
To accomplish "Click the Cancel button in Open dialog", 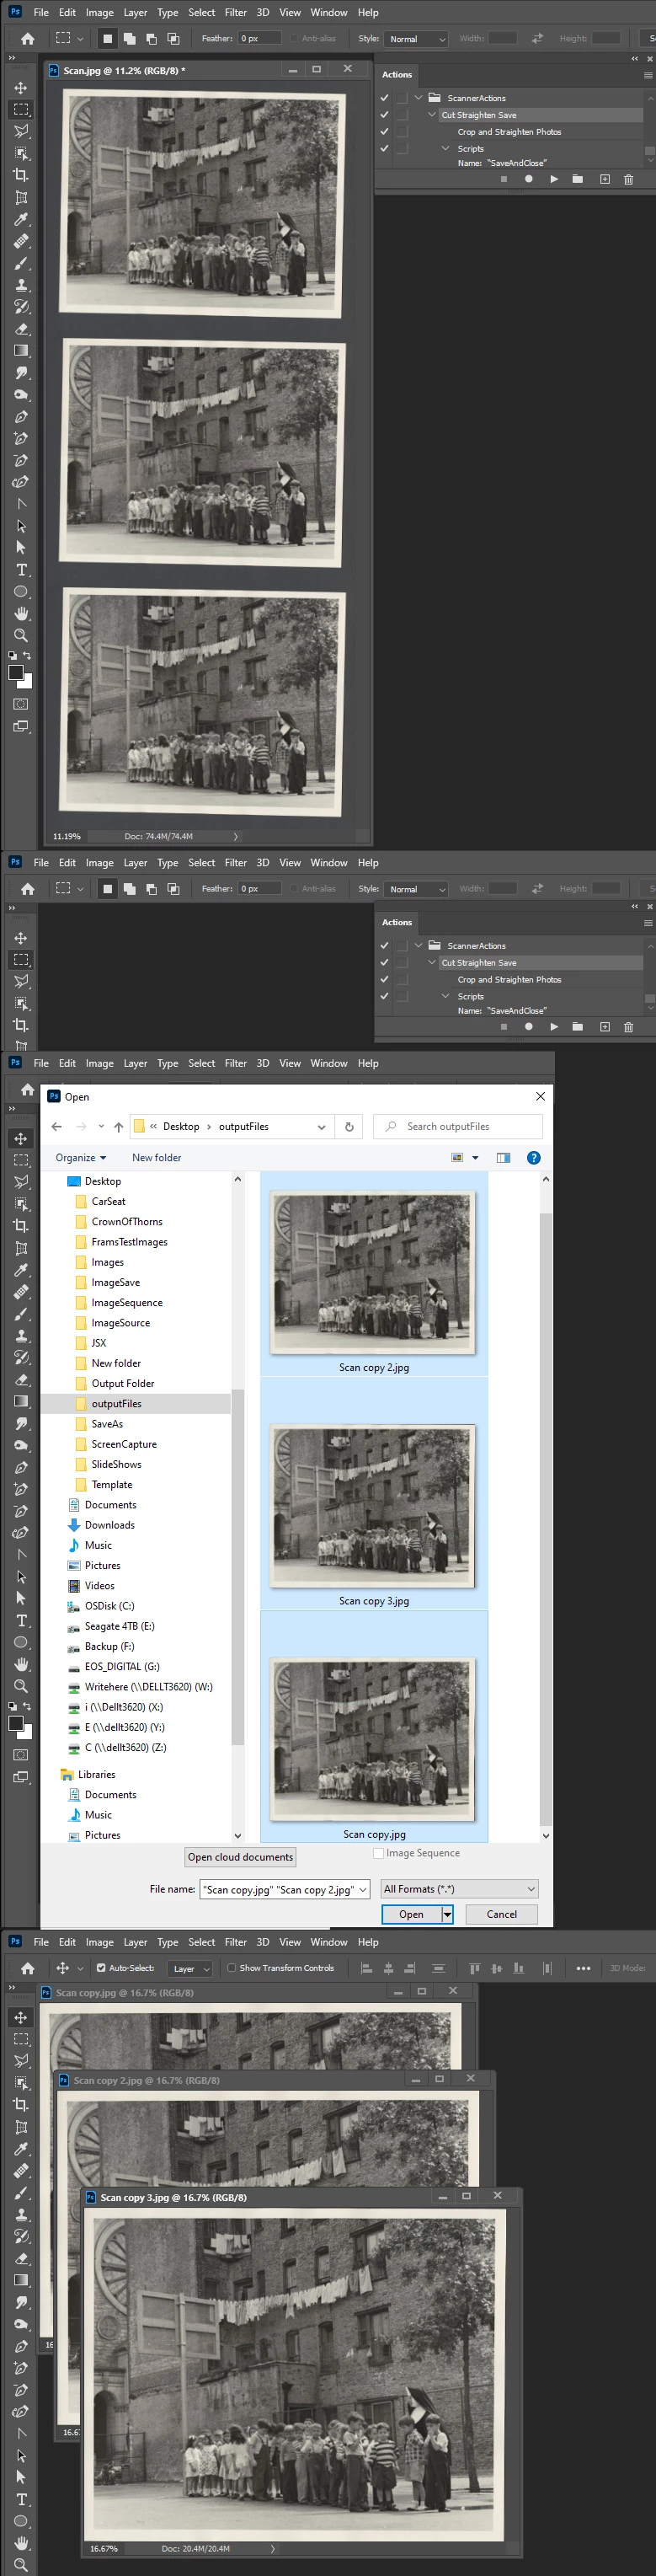I will [501, 1914].
